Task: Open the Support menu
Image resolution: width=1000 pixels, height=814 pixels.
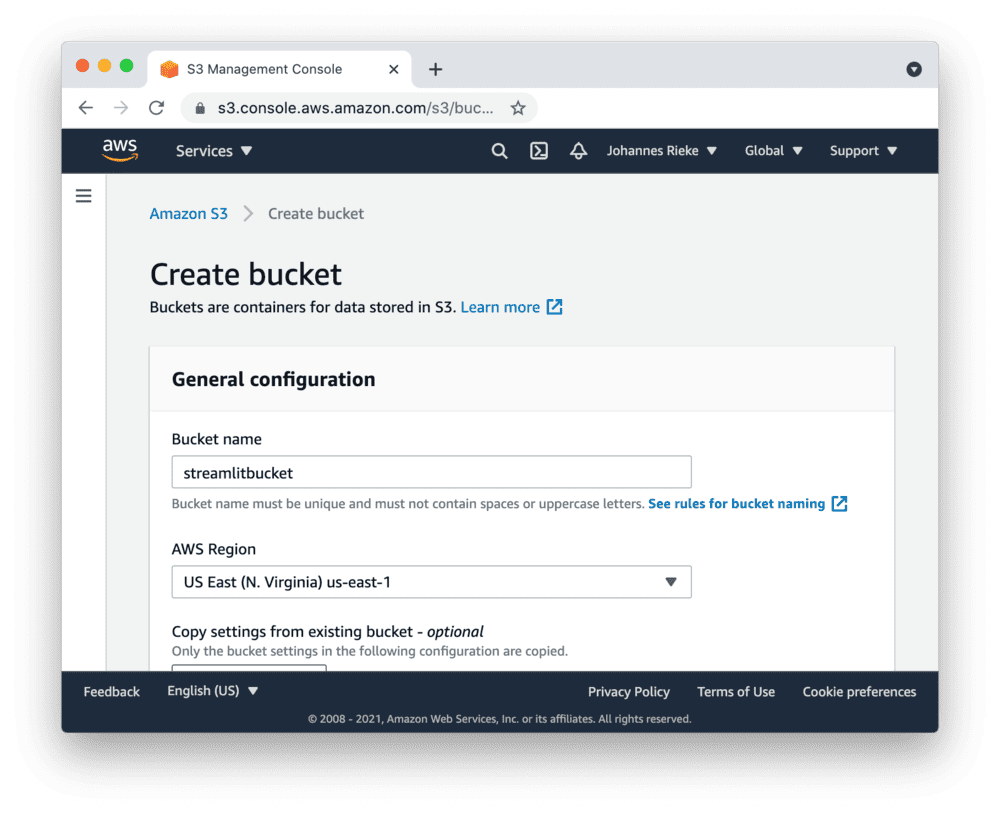Action: [862, 150]
